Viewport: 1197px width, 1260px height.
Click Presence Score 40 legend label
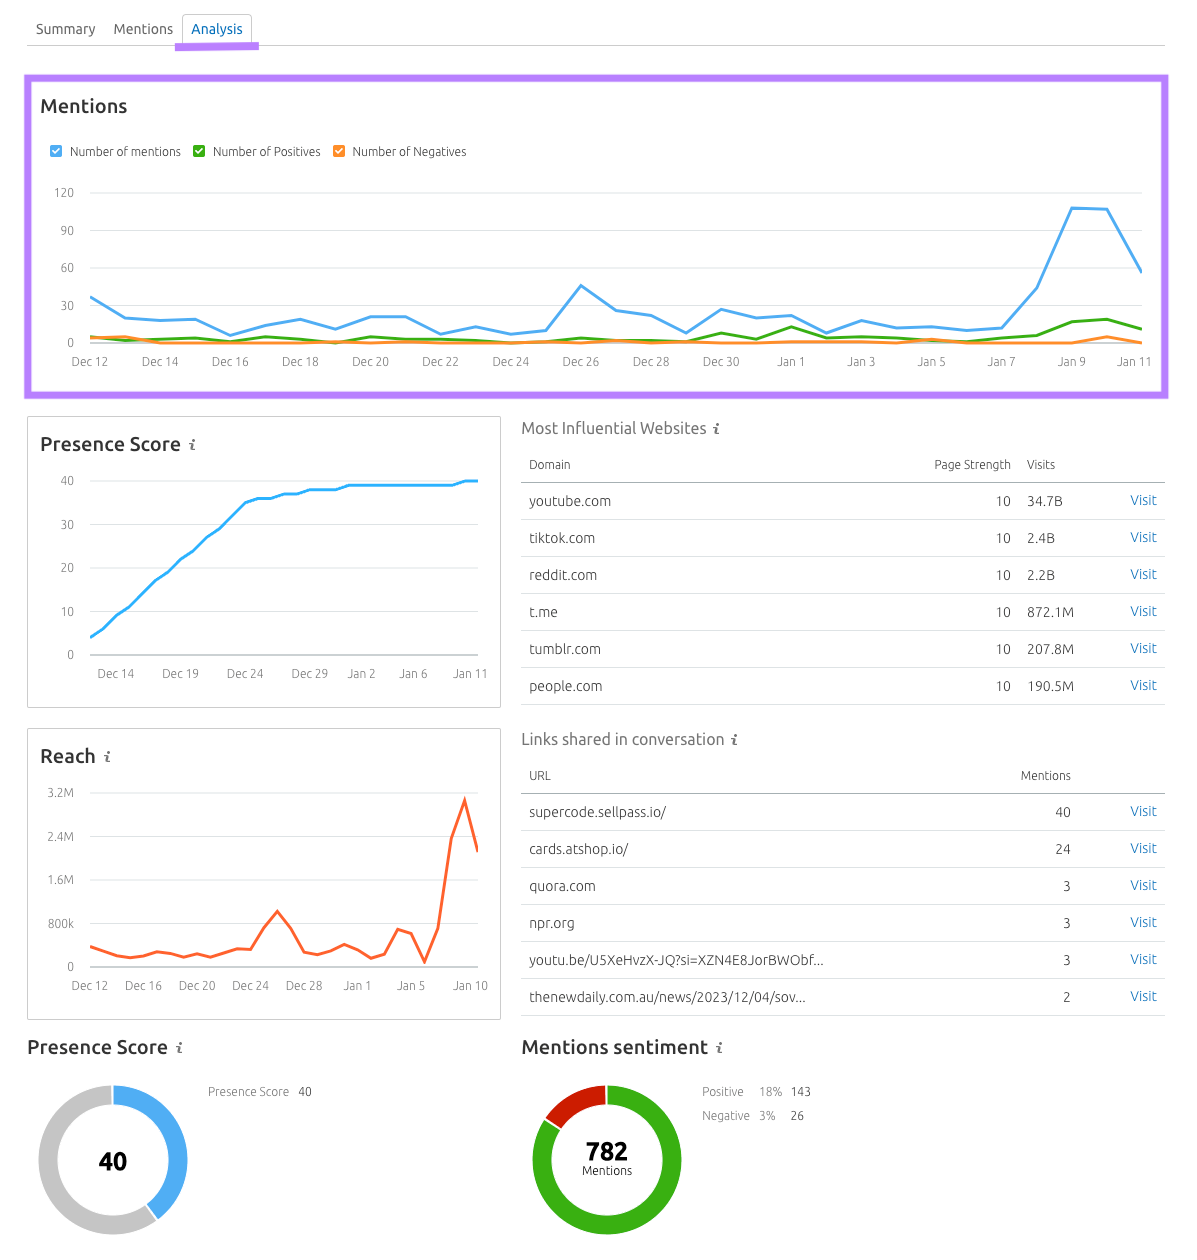coord(260,1092)
